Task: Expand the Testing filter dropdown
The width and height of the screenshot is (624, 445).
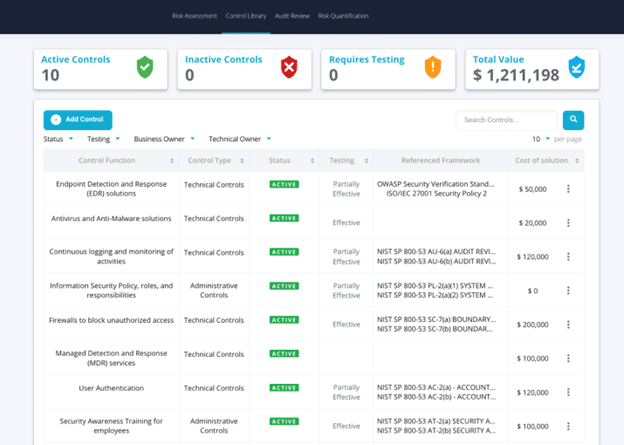Action: 102,139
